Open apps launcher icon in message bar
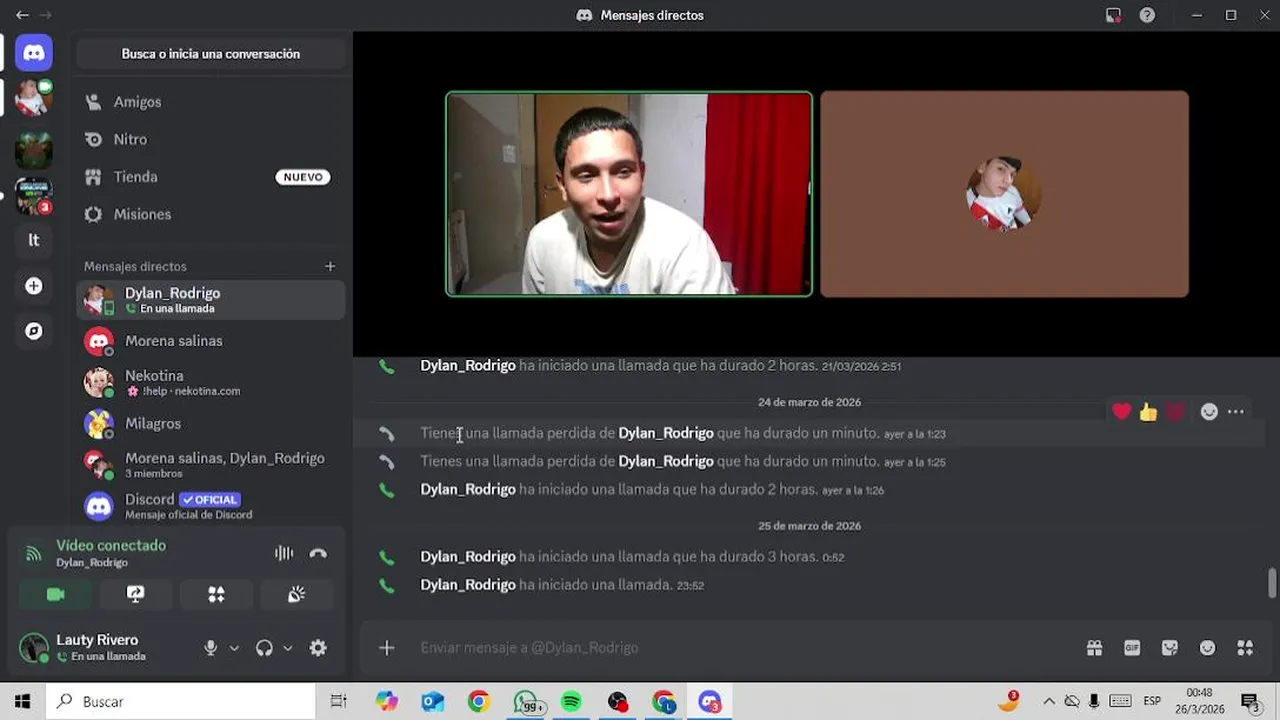The image size is (1280, 720). 1245,648
